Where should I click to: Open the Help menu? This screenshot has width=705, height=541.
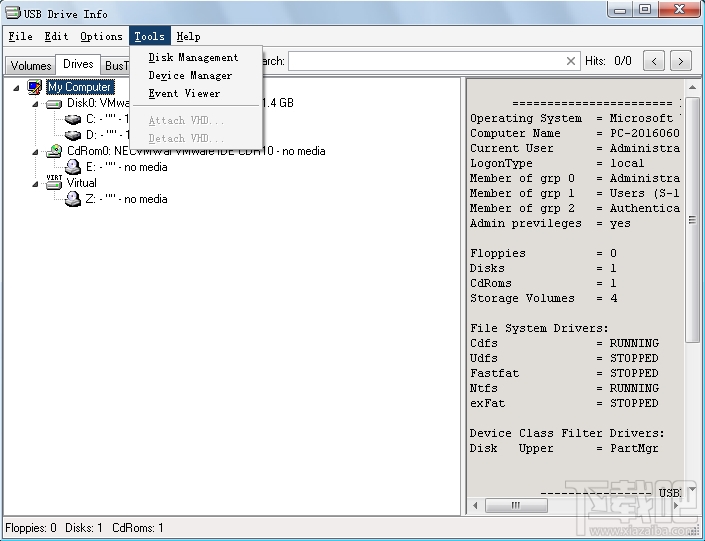coord(188,36)
